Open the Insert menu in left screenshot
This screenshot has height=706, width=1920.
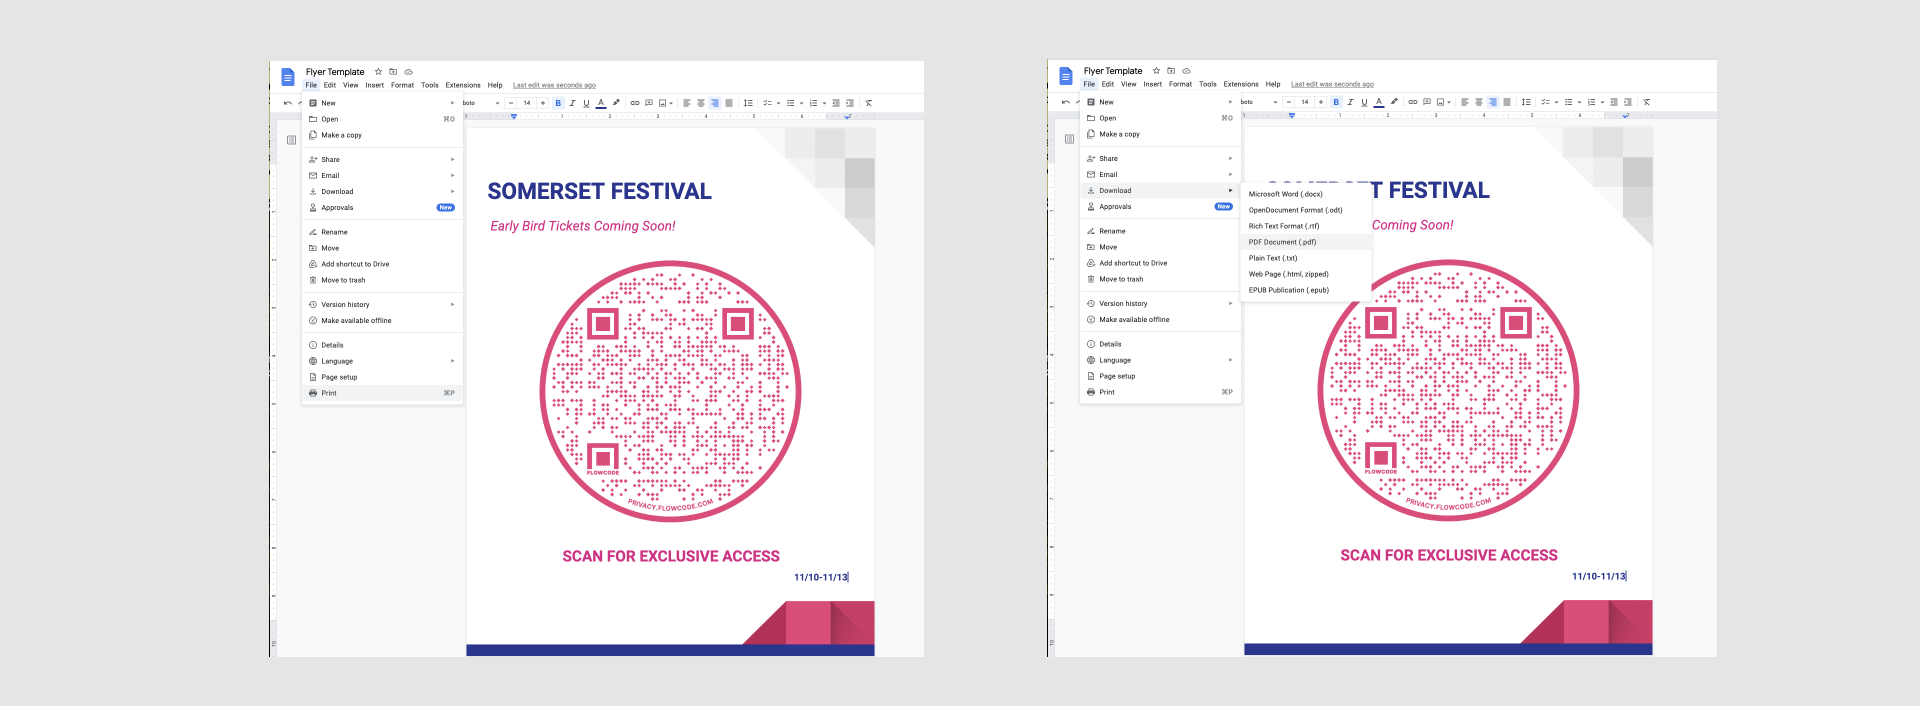point(375,85)
